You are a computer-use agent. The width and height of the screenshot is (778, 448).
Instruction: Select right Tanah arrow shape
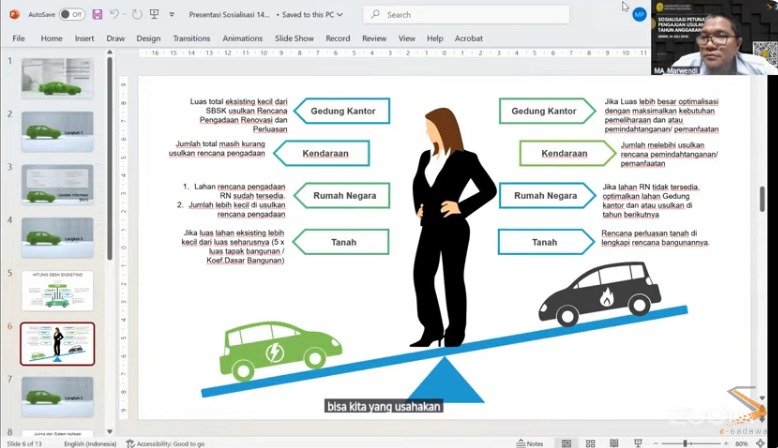coord(546,242)
